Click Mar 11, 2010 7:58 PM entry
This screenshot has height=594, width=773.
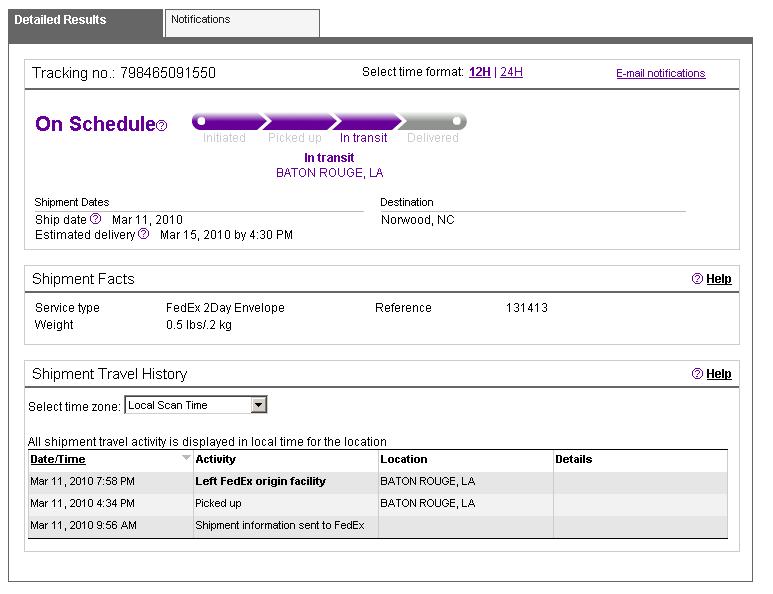click(x=82, y=482)
